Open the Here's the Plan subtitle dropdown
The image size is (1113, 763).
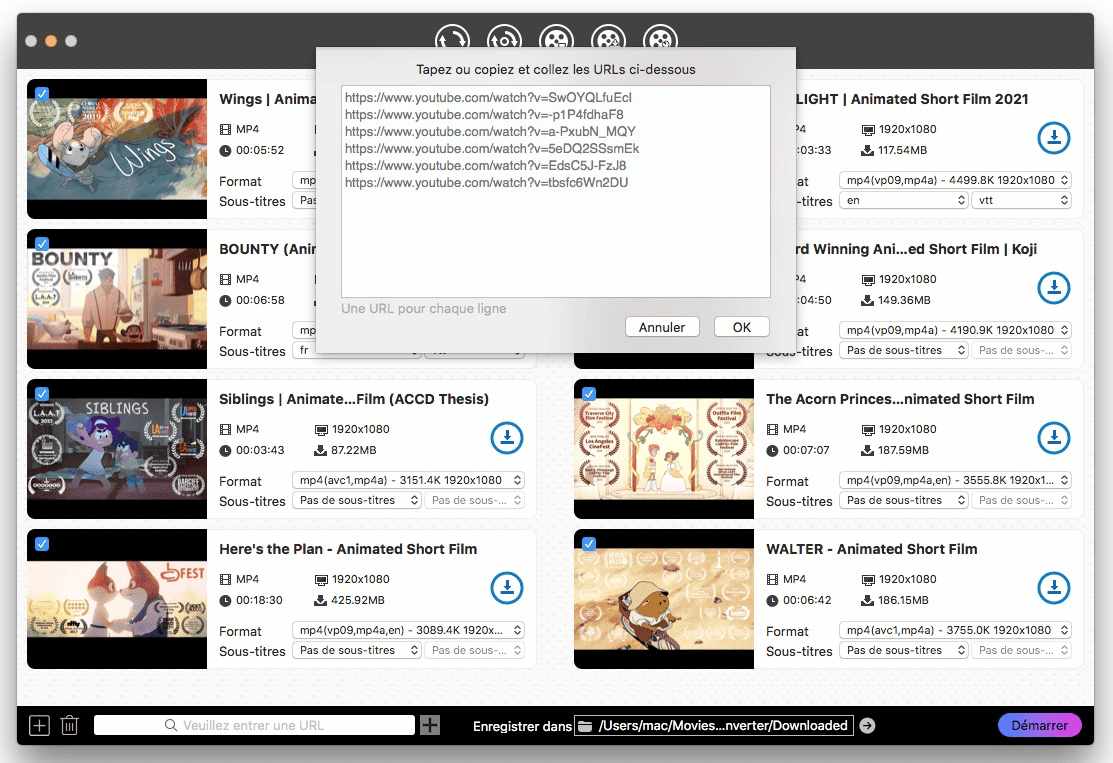357,650
